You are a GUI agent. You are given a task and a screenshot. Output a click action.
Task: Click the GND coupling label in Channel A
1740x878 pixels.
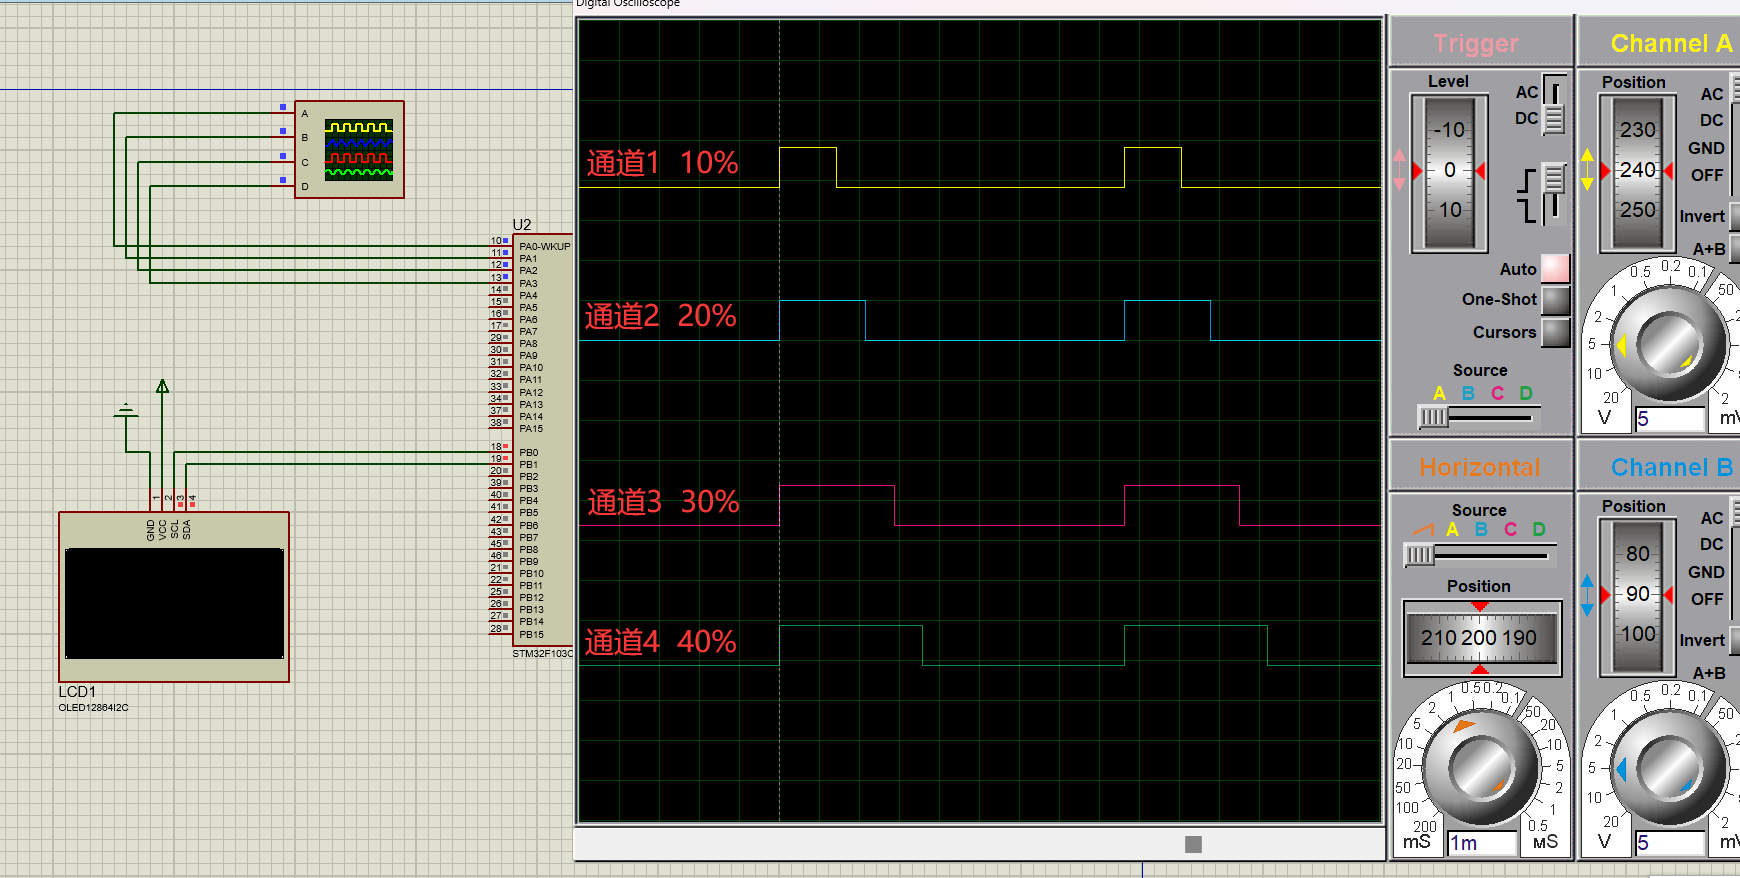pyautogui.click(x=1706, y=148)
